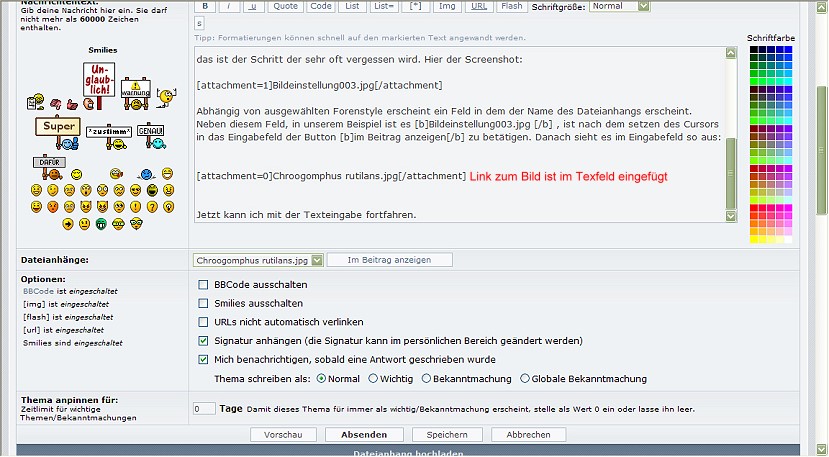Insert the surprised open-mouth smiley
The width and height of the screenshot is (829, 457).
tap(86, 190)
